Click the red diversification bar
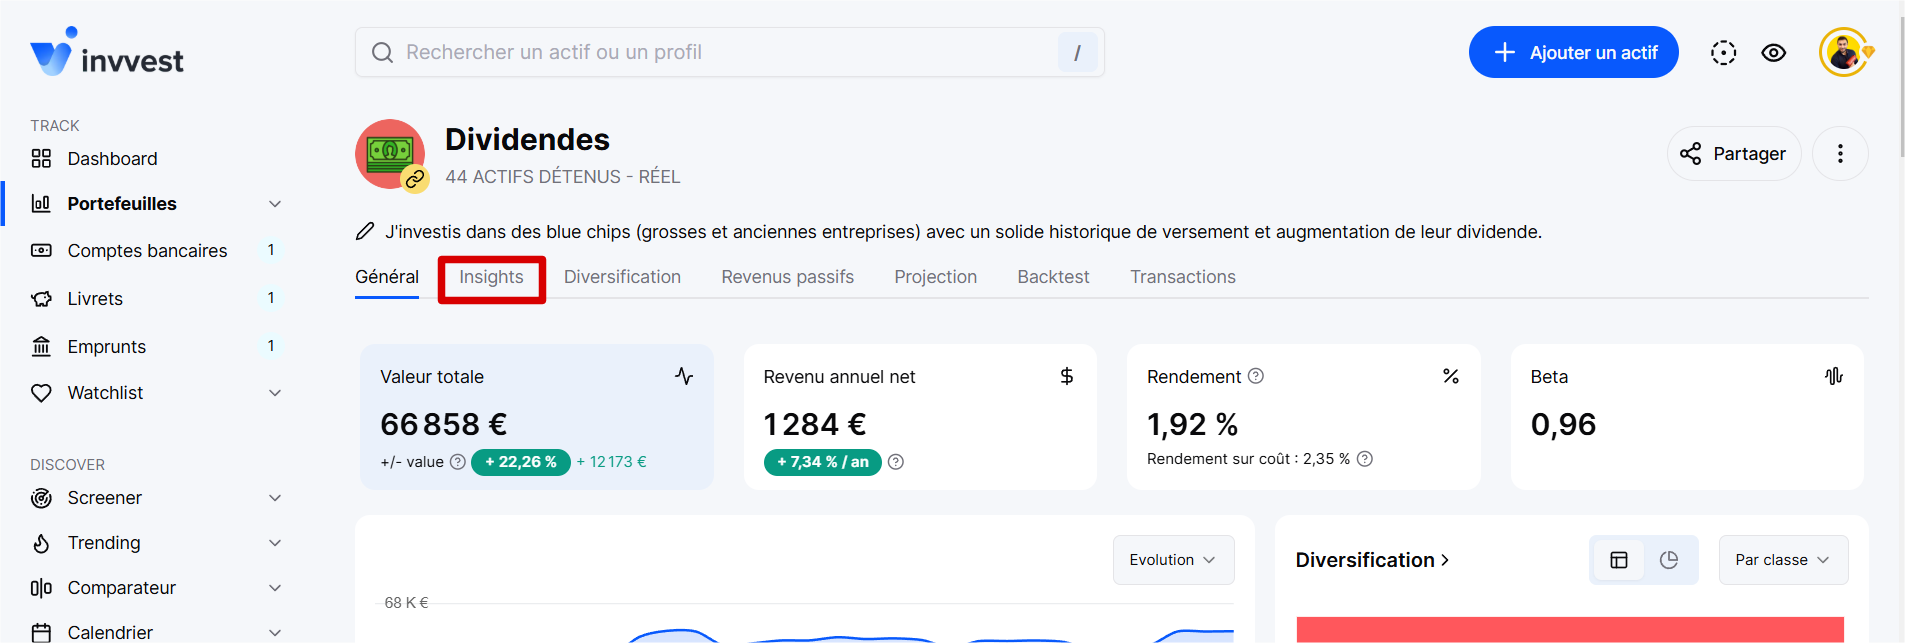 coord(1570,630)
